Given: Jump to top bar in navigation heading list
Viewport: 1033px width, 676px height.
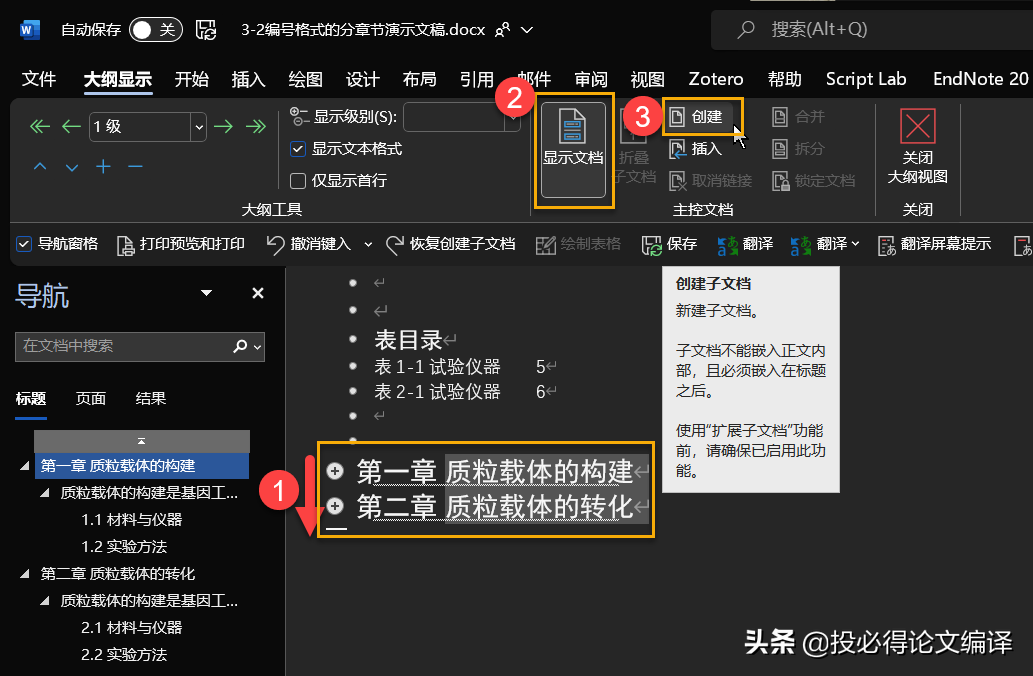Looking at the screenshot, I should coord(142,441).
